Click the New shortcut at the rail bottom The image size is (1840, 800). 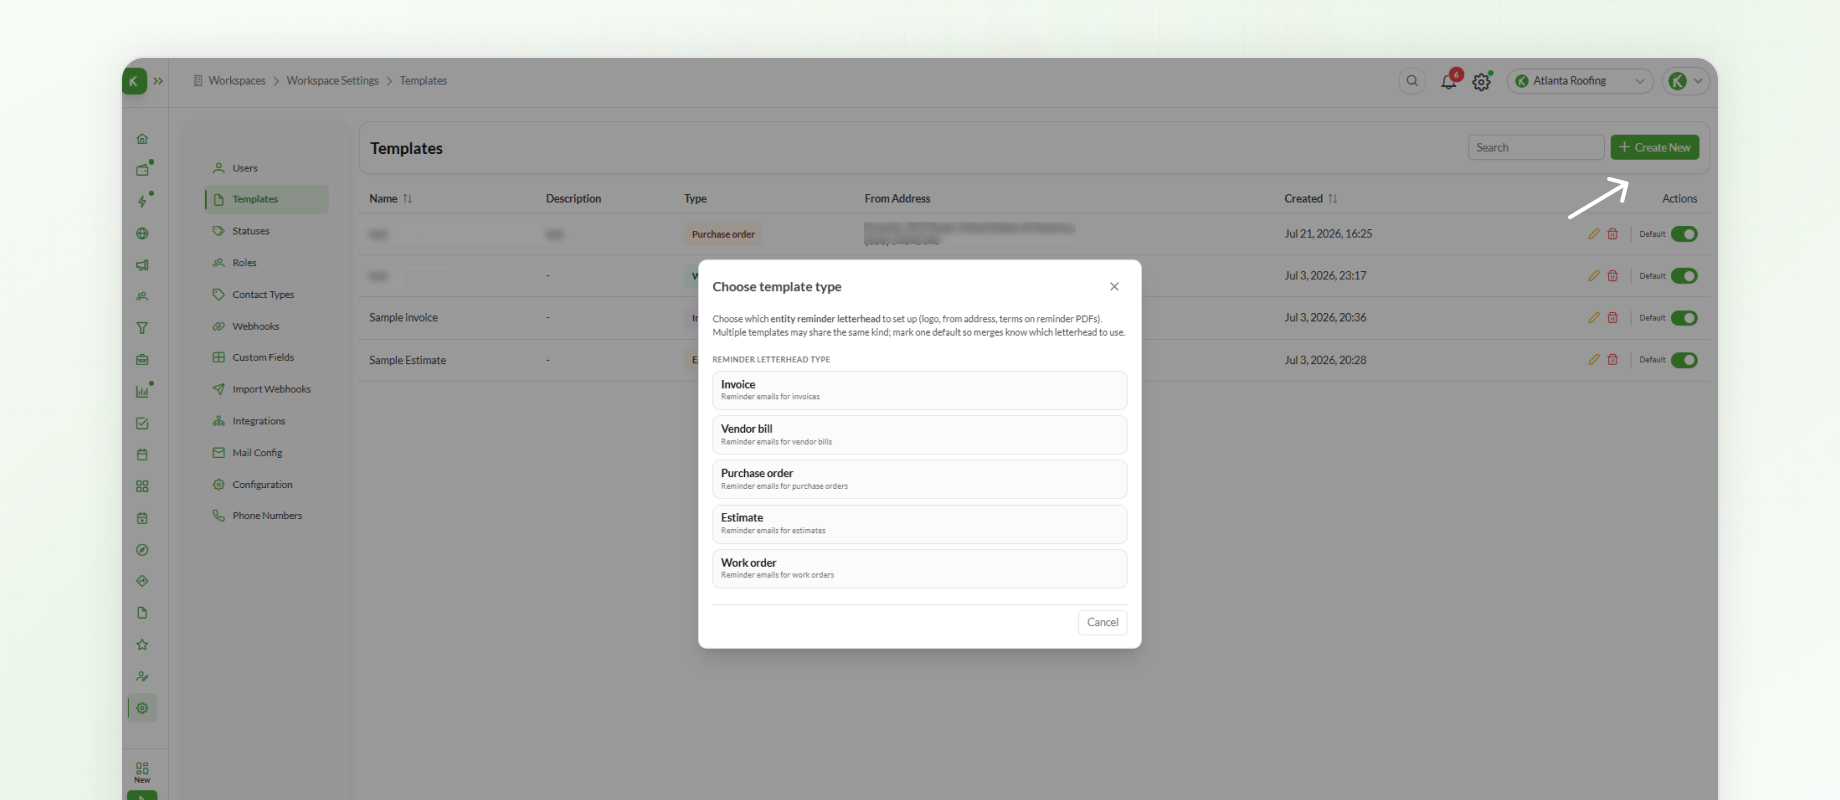pos(142,772)
